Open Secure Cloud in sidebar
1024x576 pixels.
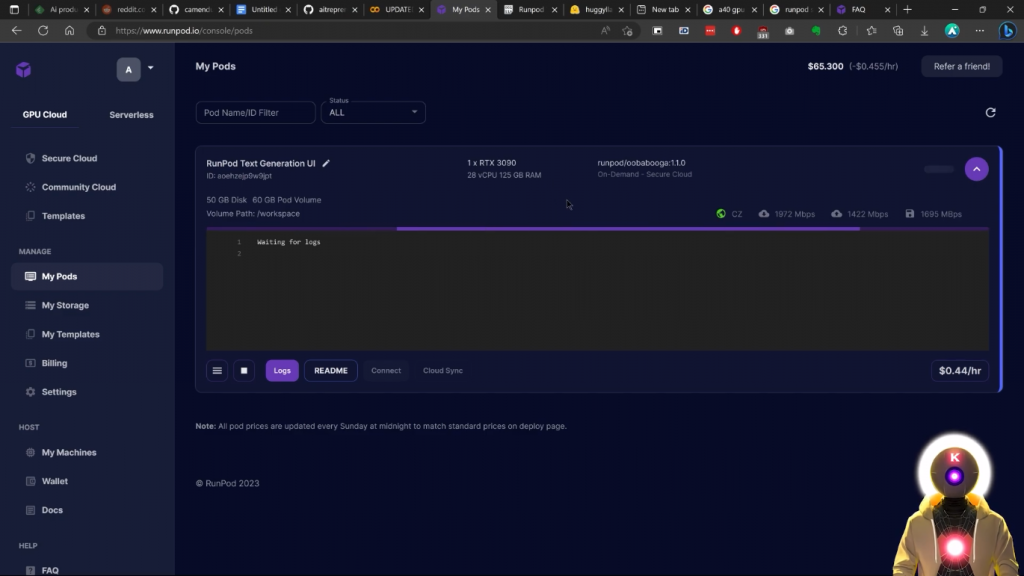(x=69, y=158)
